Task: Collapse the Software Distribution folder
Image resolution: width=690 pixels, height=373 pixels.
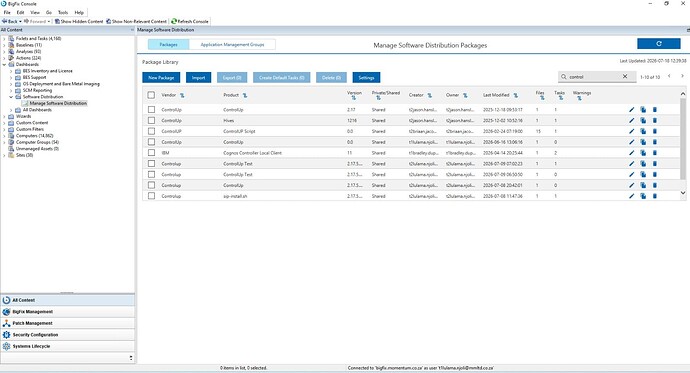Action: pos(11,97)
